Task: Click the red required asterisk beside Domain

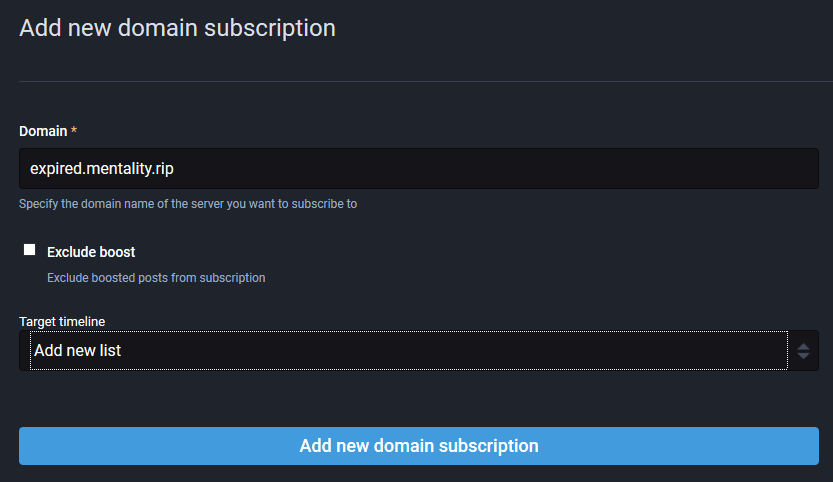Action: 74,131
